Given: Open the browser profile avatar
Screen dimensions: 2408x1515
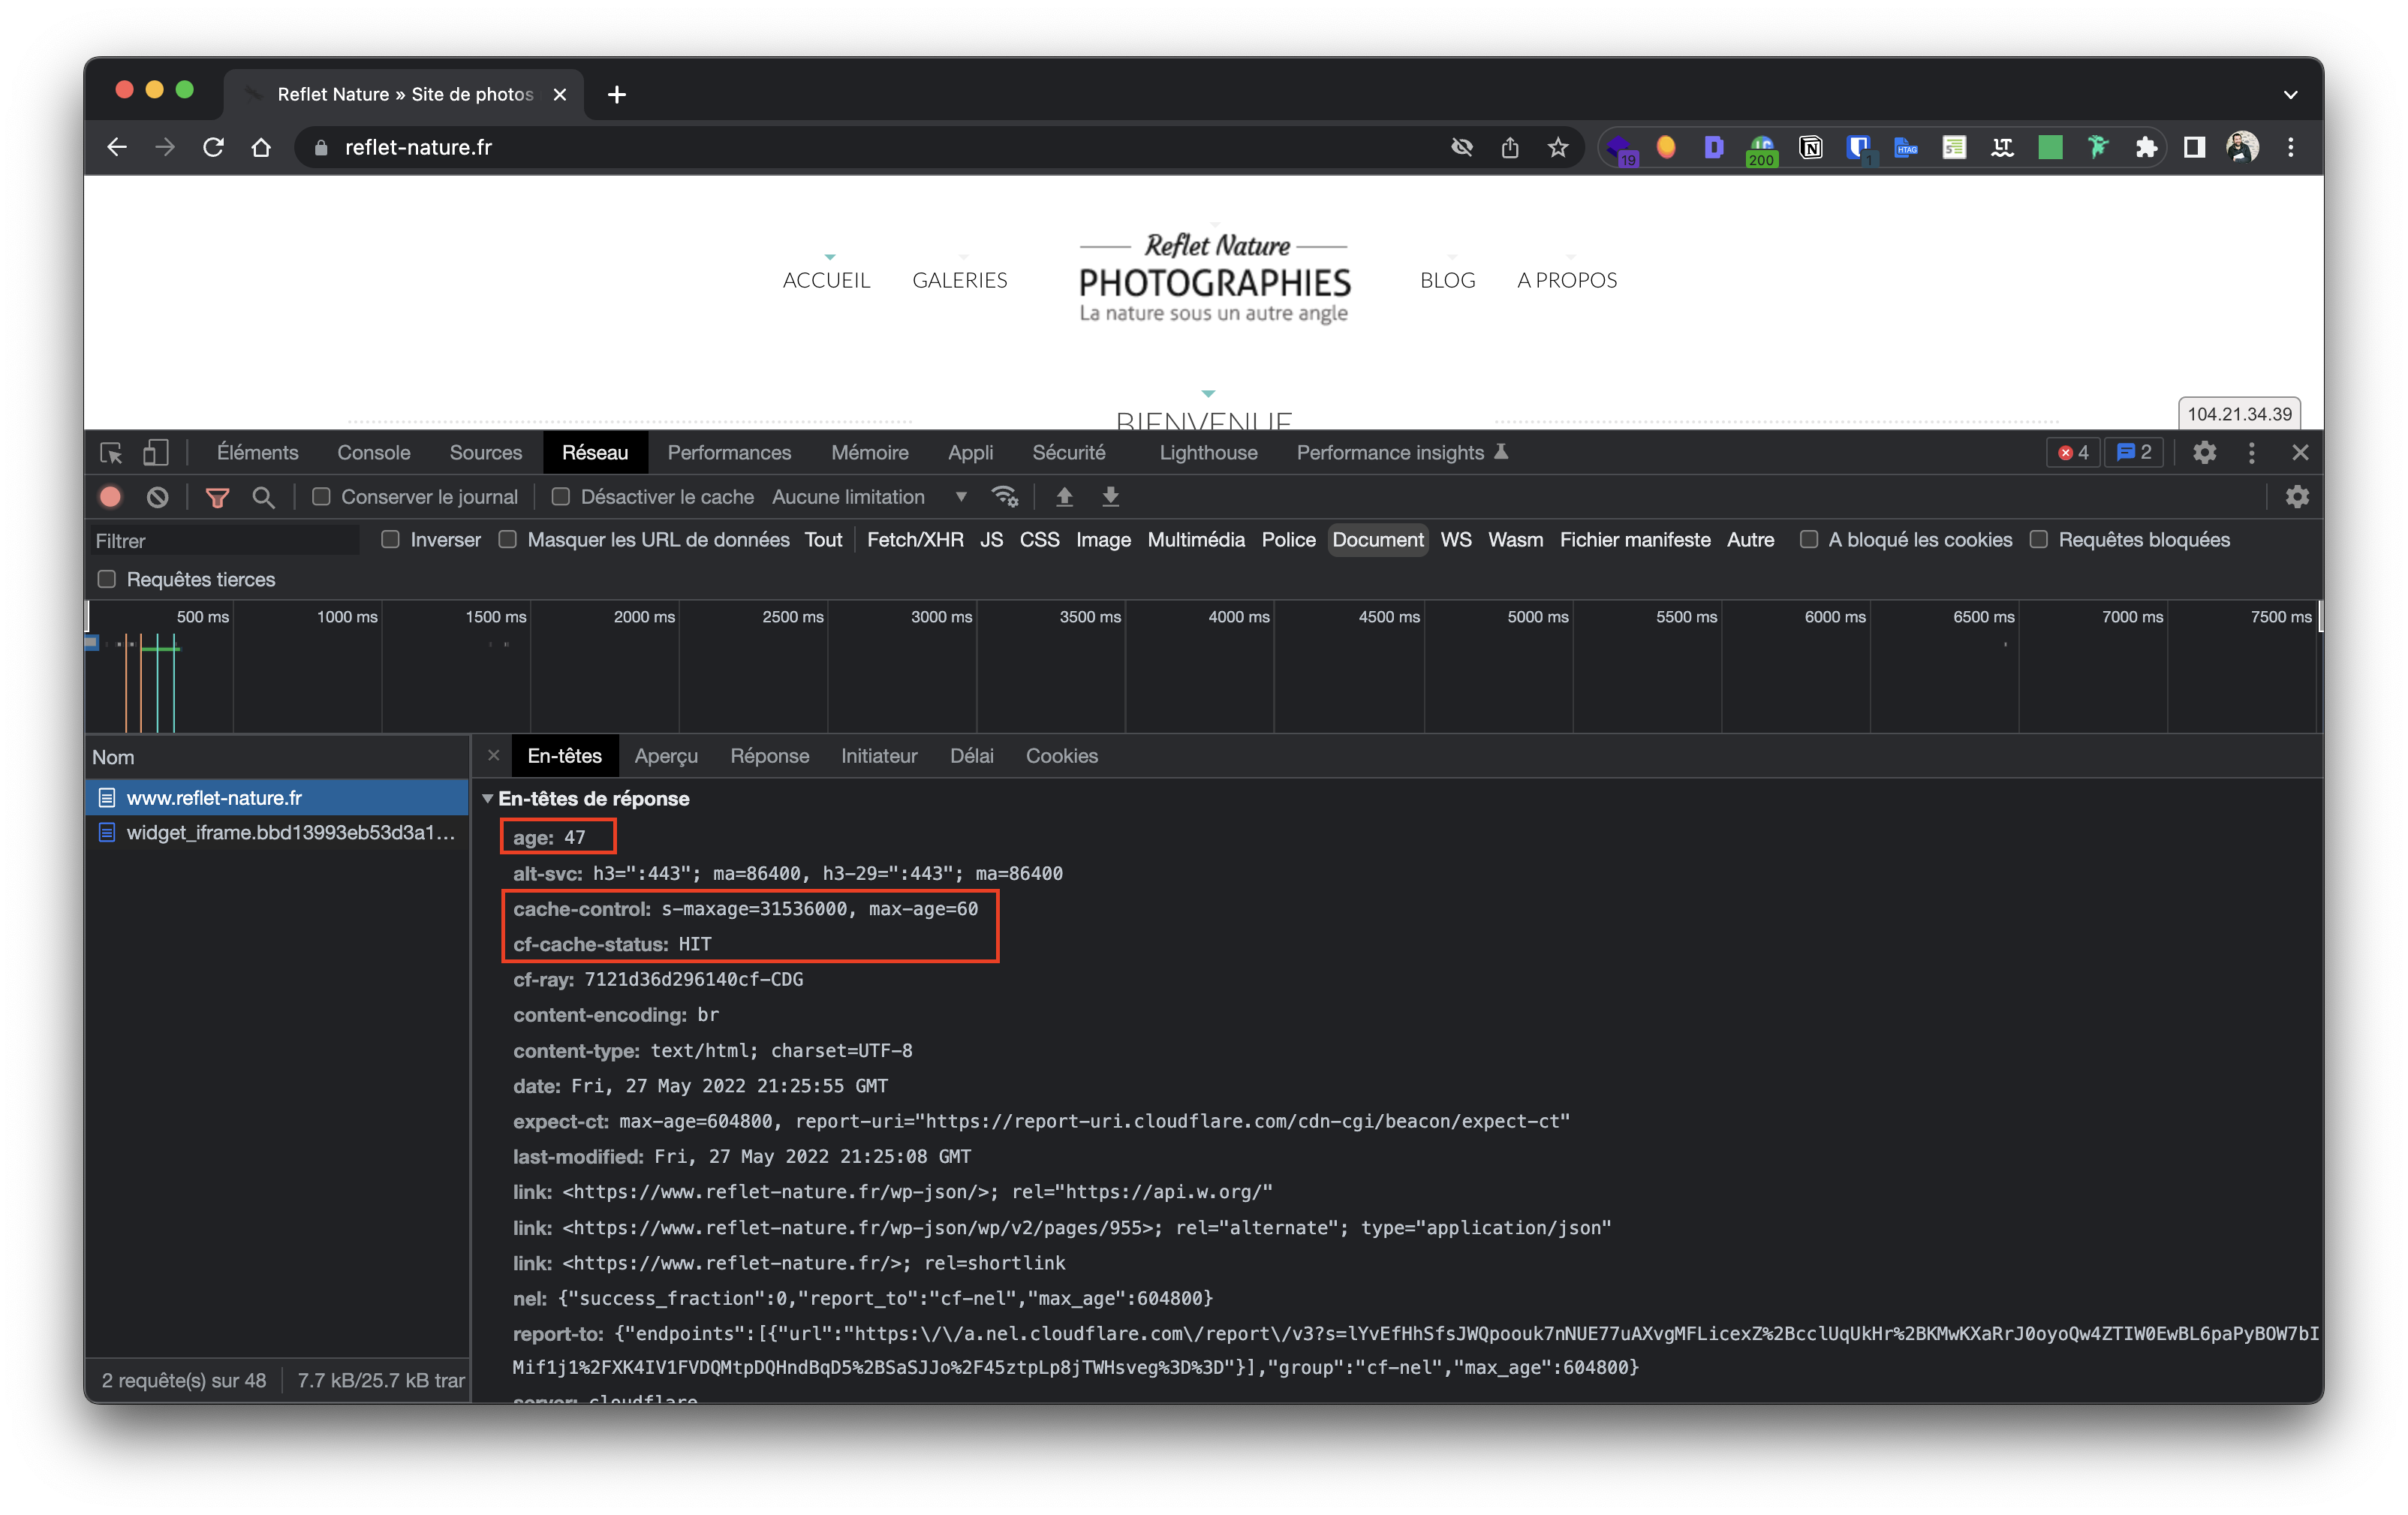Looking at the screenshot, I should click(x=2242, y=147).
